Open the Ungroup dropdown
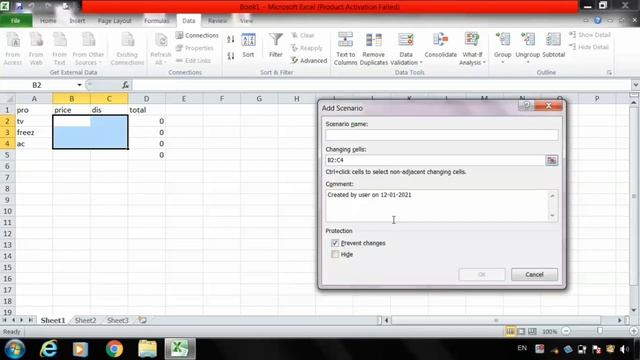The height and width of the screenshot is (360, 640). (528, 58)
